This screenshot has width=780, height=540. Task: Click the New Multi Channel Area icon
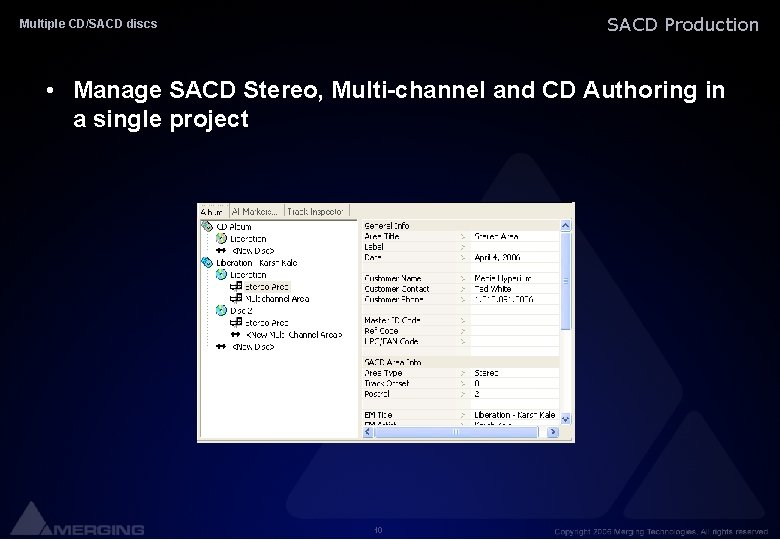tap(236, 335)
